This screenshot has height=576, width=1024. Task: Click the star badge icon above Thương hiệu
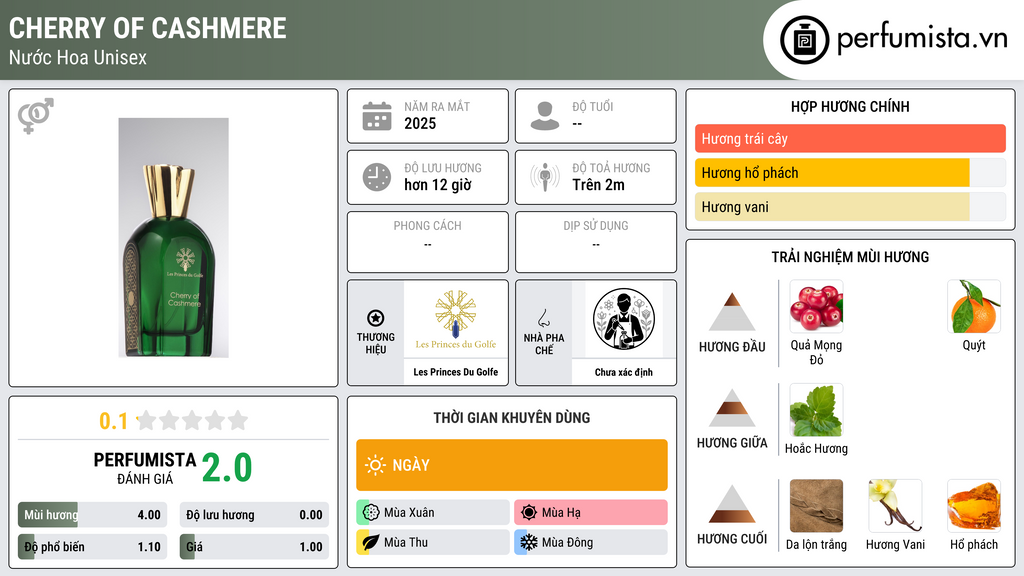(x=376, y=318)
